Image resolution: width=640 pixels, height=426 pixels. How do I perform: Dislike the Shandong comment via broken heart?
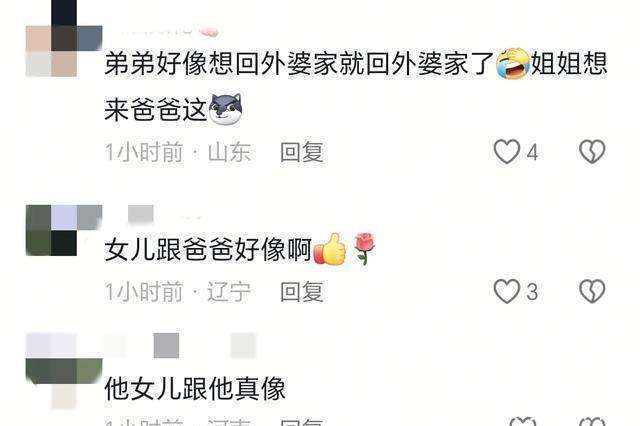pos(592,152)
